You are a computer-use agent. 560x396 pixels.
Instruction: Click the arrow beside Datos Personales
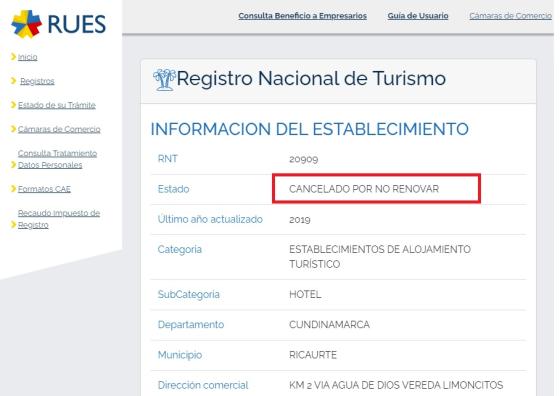coord(14,165)
